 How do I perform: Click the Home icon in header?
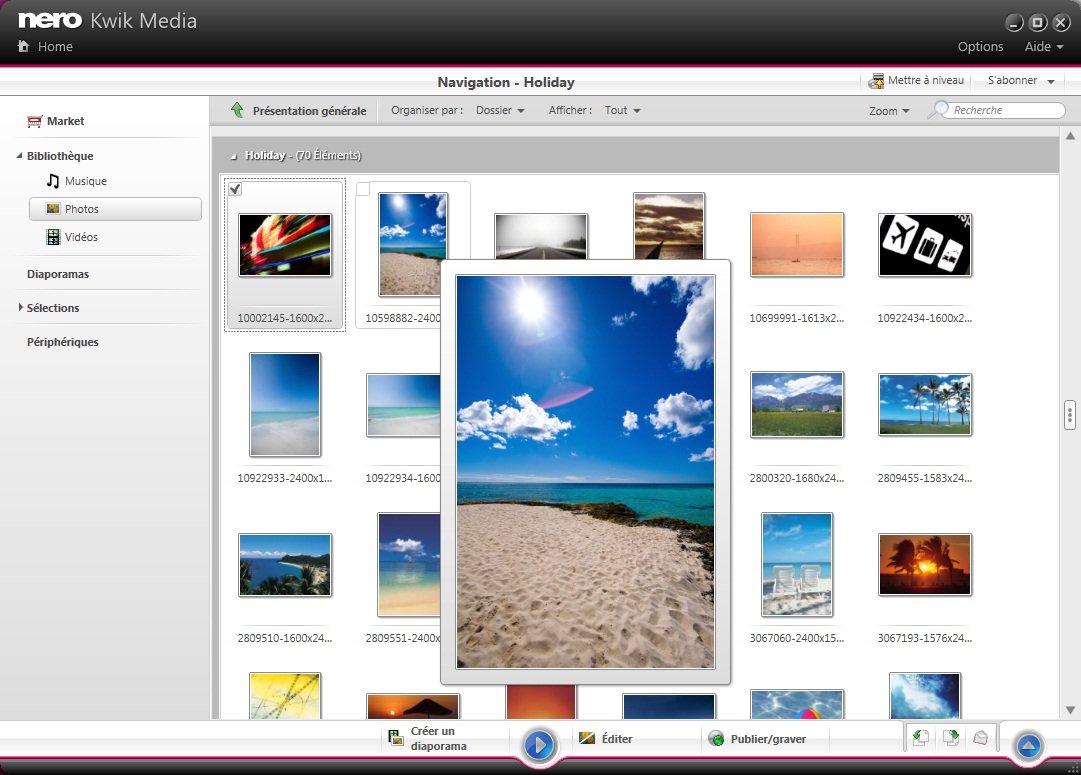coord(23,46)
